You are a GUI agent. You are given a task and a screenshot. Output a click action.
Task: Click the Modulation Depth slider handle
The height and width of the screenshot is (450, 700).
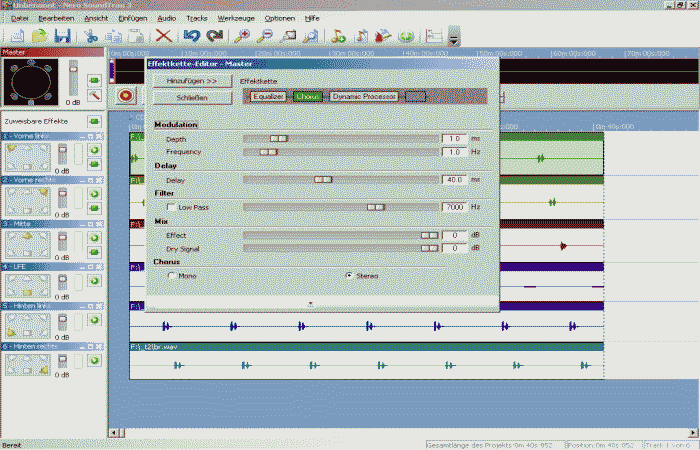pos(279,138)
